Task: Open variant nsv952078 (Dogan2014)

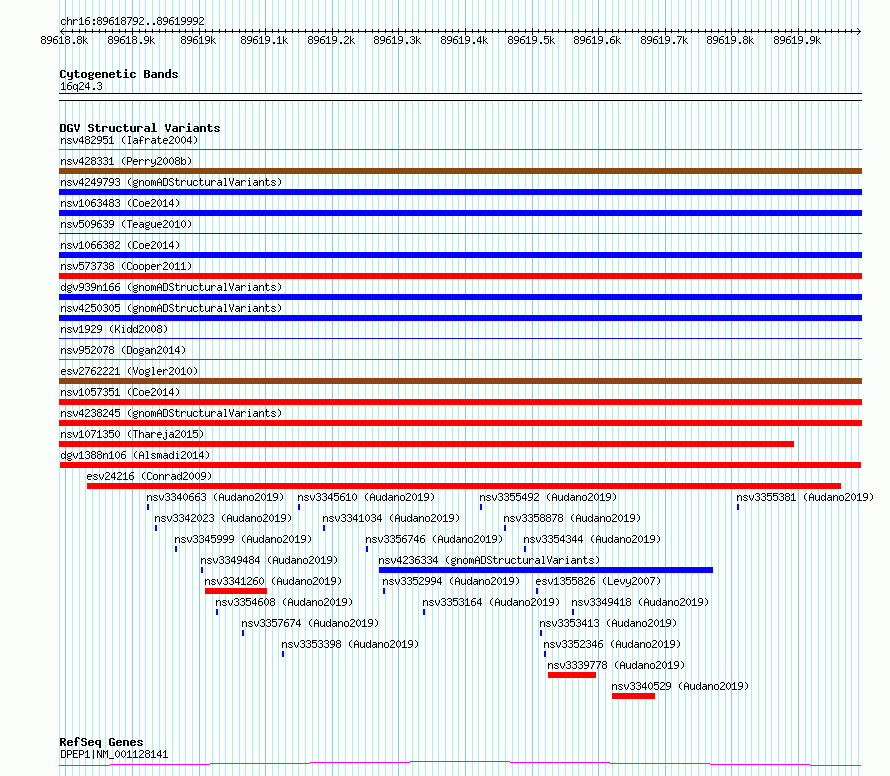Action: (123, 350)
